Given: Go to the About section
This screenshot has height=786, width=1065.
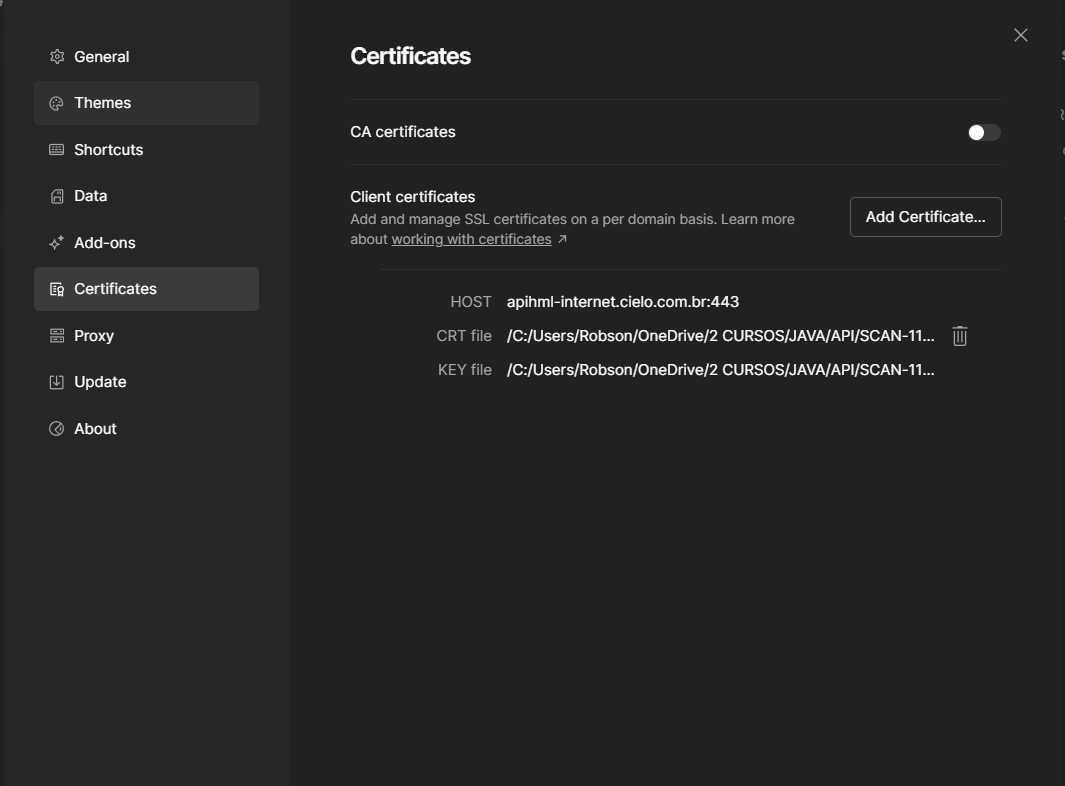Looking at the screenshot, I should click(x=95, y=429).
